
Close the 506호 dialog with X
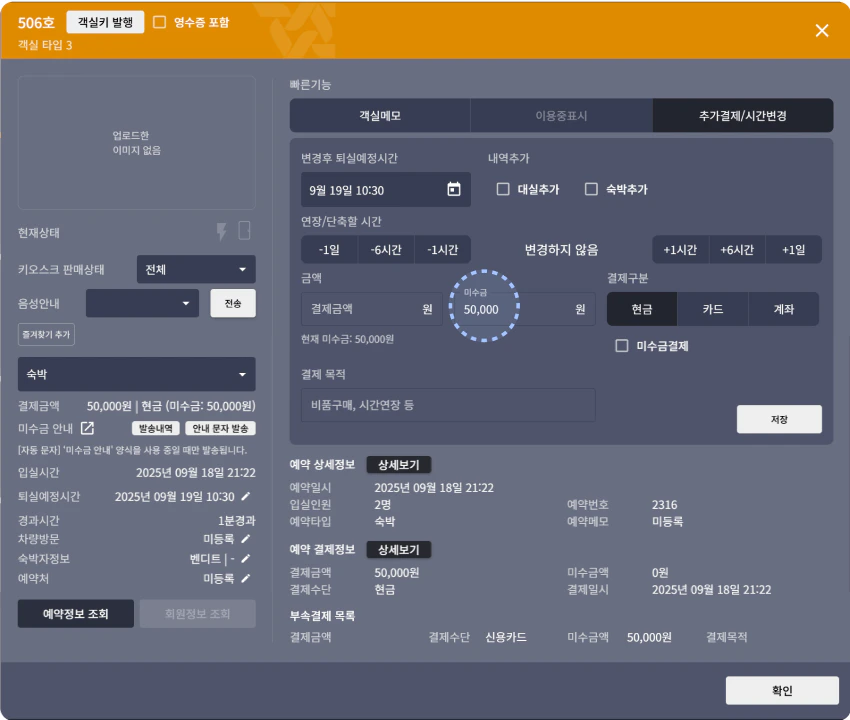pos(822,30)
